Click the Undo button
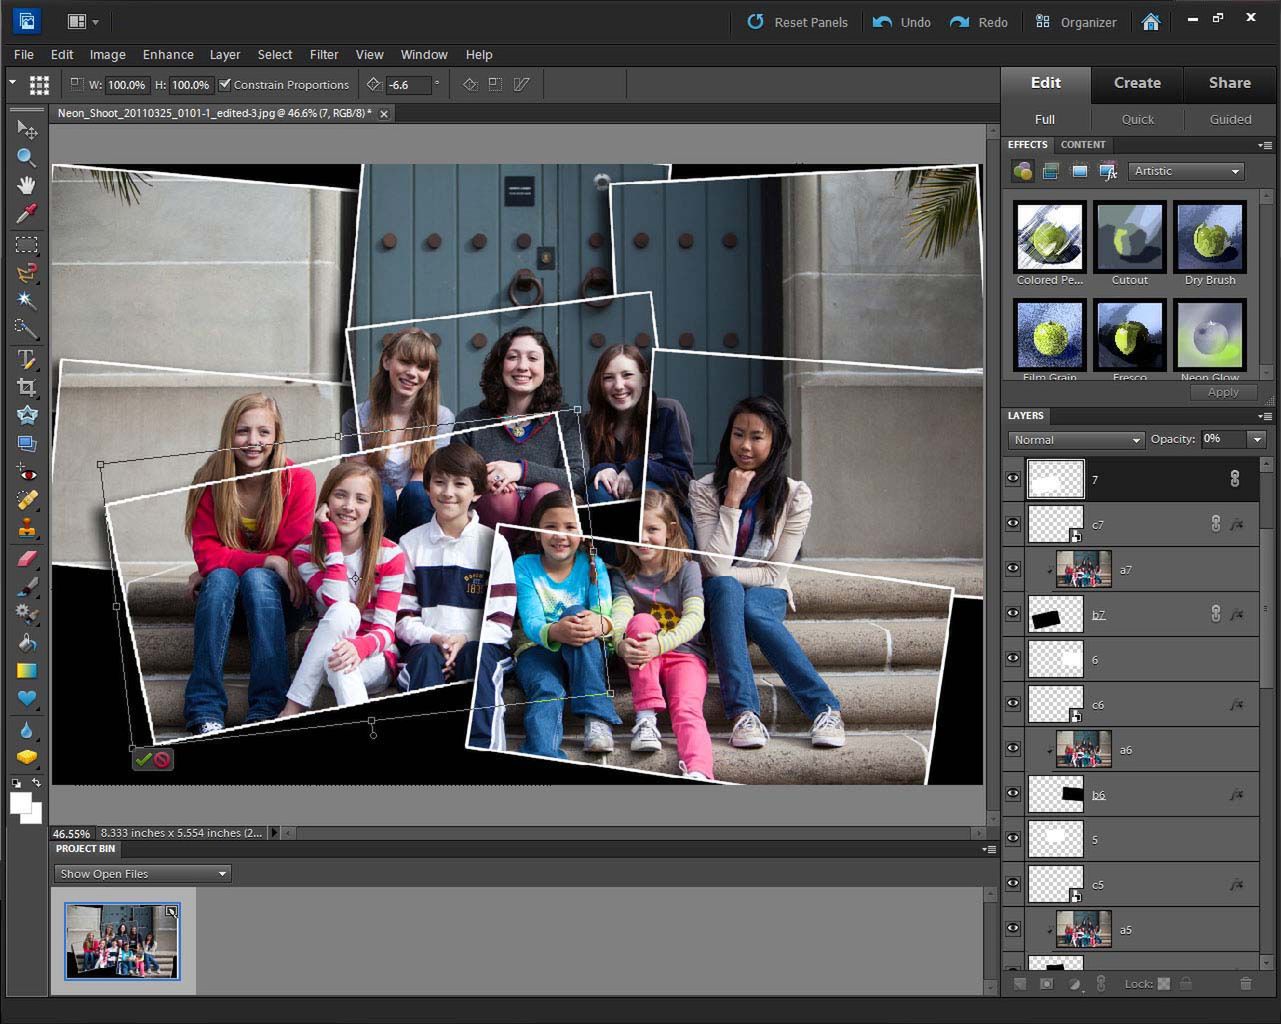The width and height of the screenshot is (1281, 1024). click(x=902, y=22)
